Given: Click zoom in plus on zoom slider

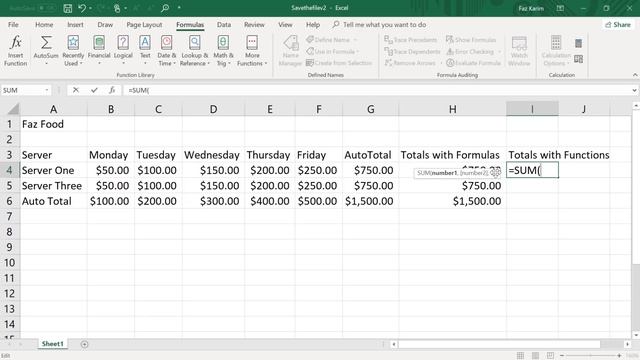Looking at the screenshot, I should 619,356.
